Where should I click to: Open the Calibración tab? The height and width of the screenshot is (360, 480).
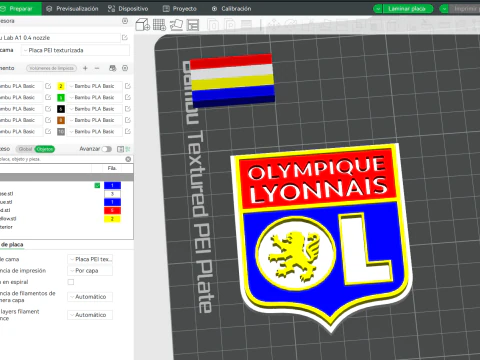[231, 9]
